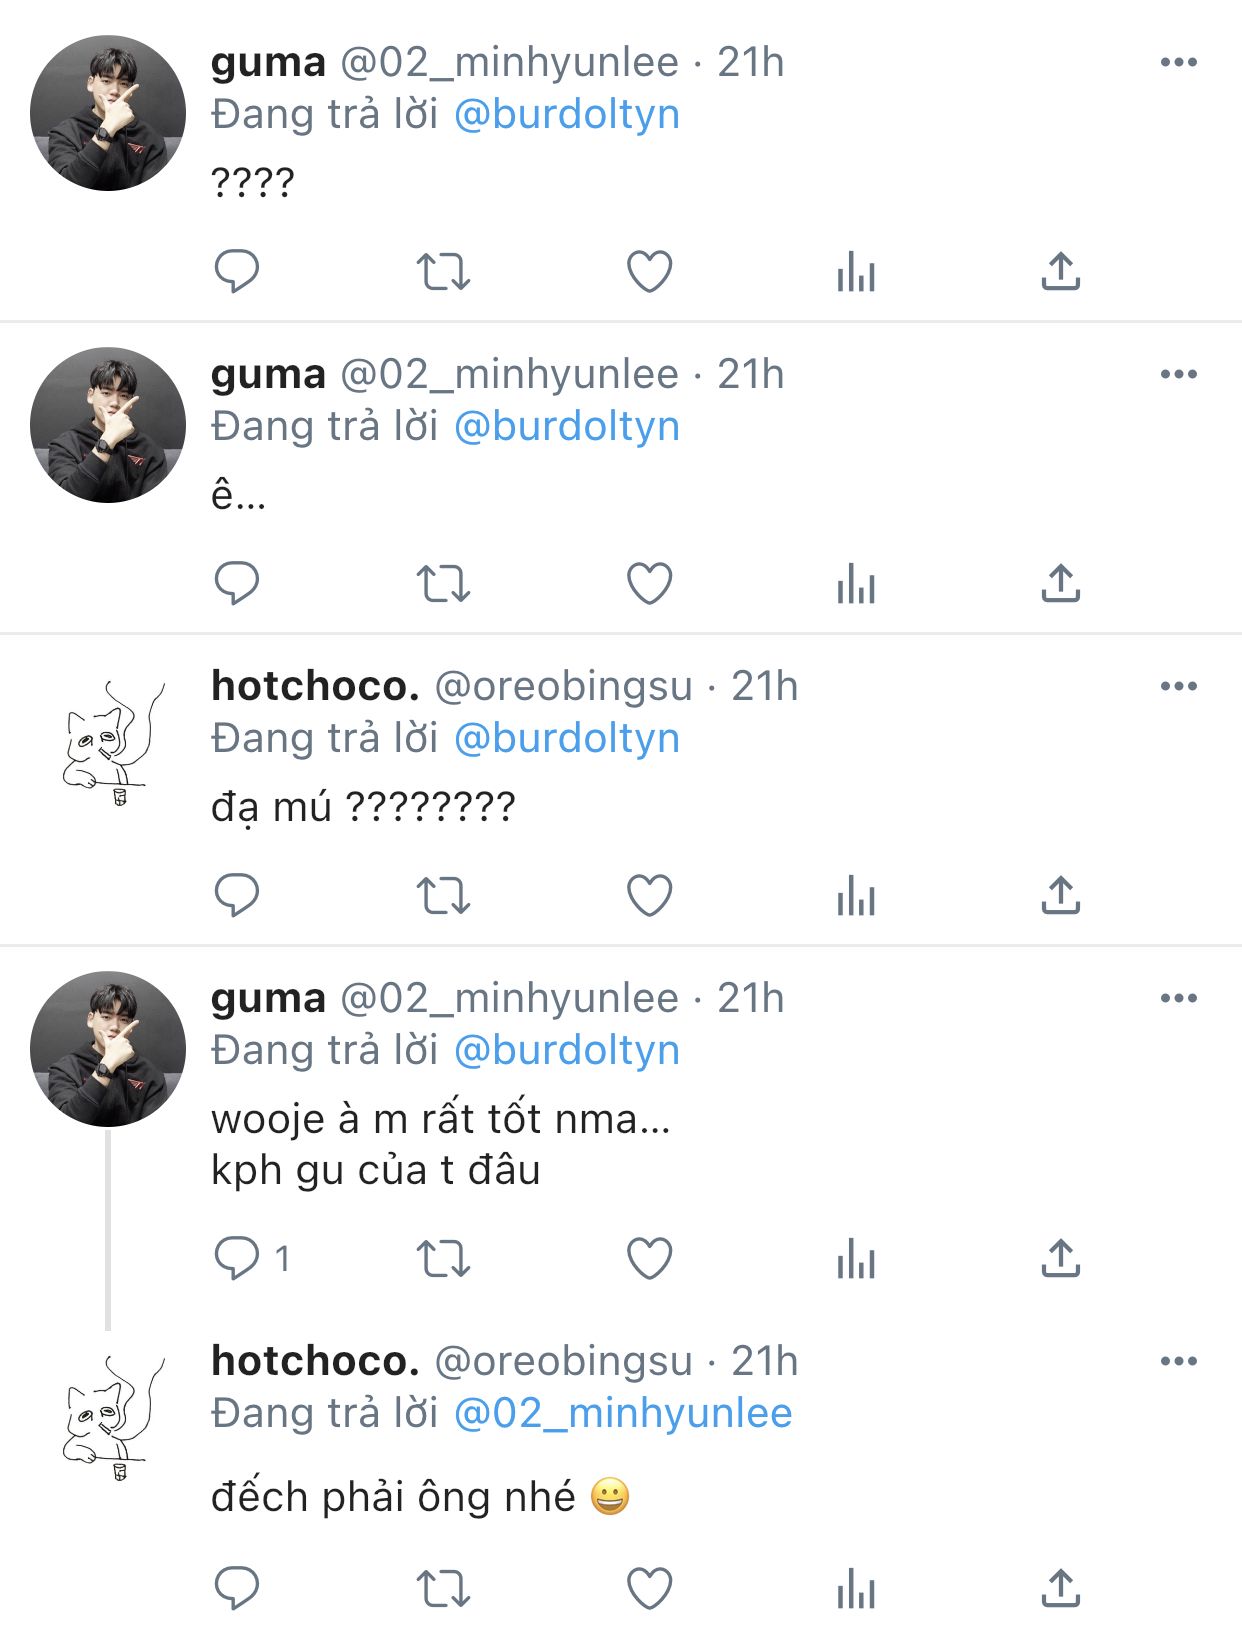Share guma's "wooje à" tweet
Image resolution: width=1242 pixels, height=1635 pixels.
tap(1061, 1258)
